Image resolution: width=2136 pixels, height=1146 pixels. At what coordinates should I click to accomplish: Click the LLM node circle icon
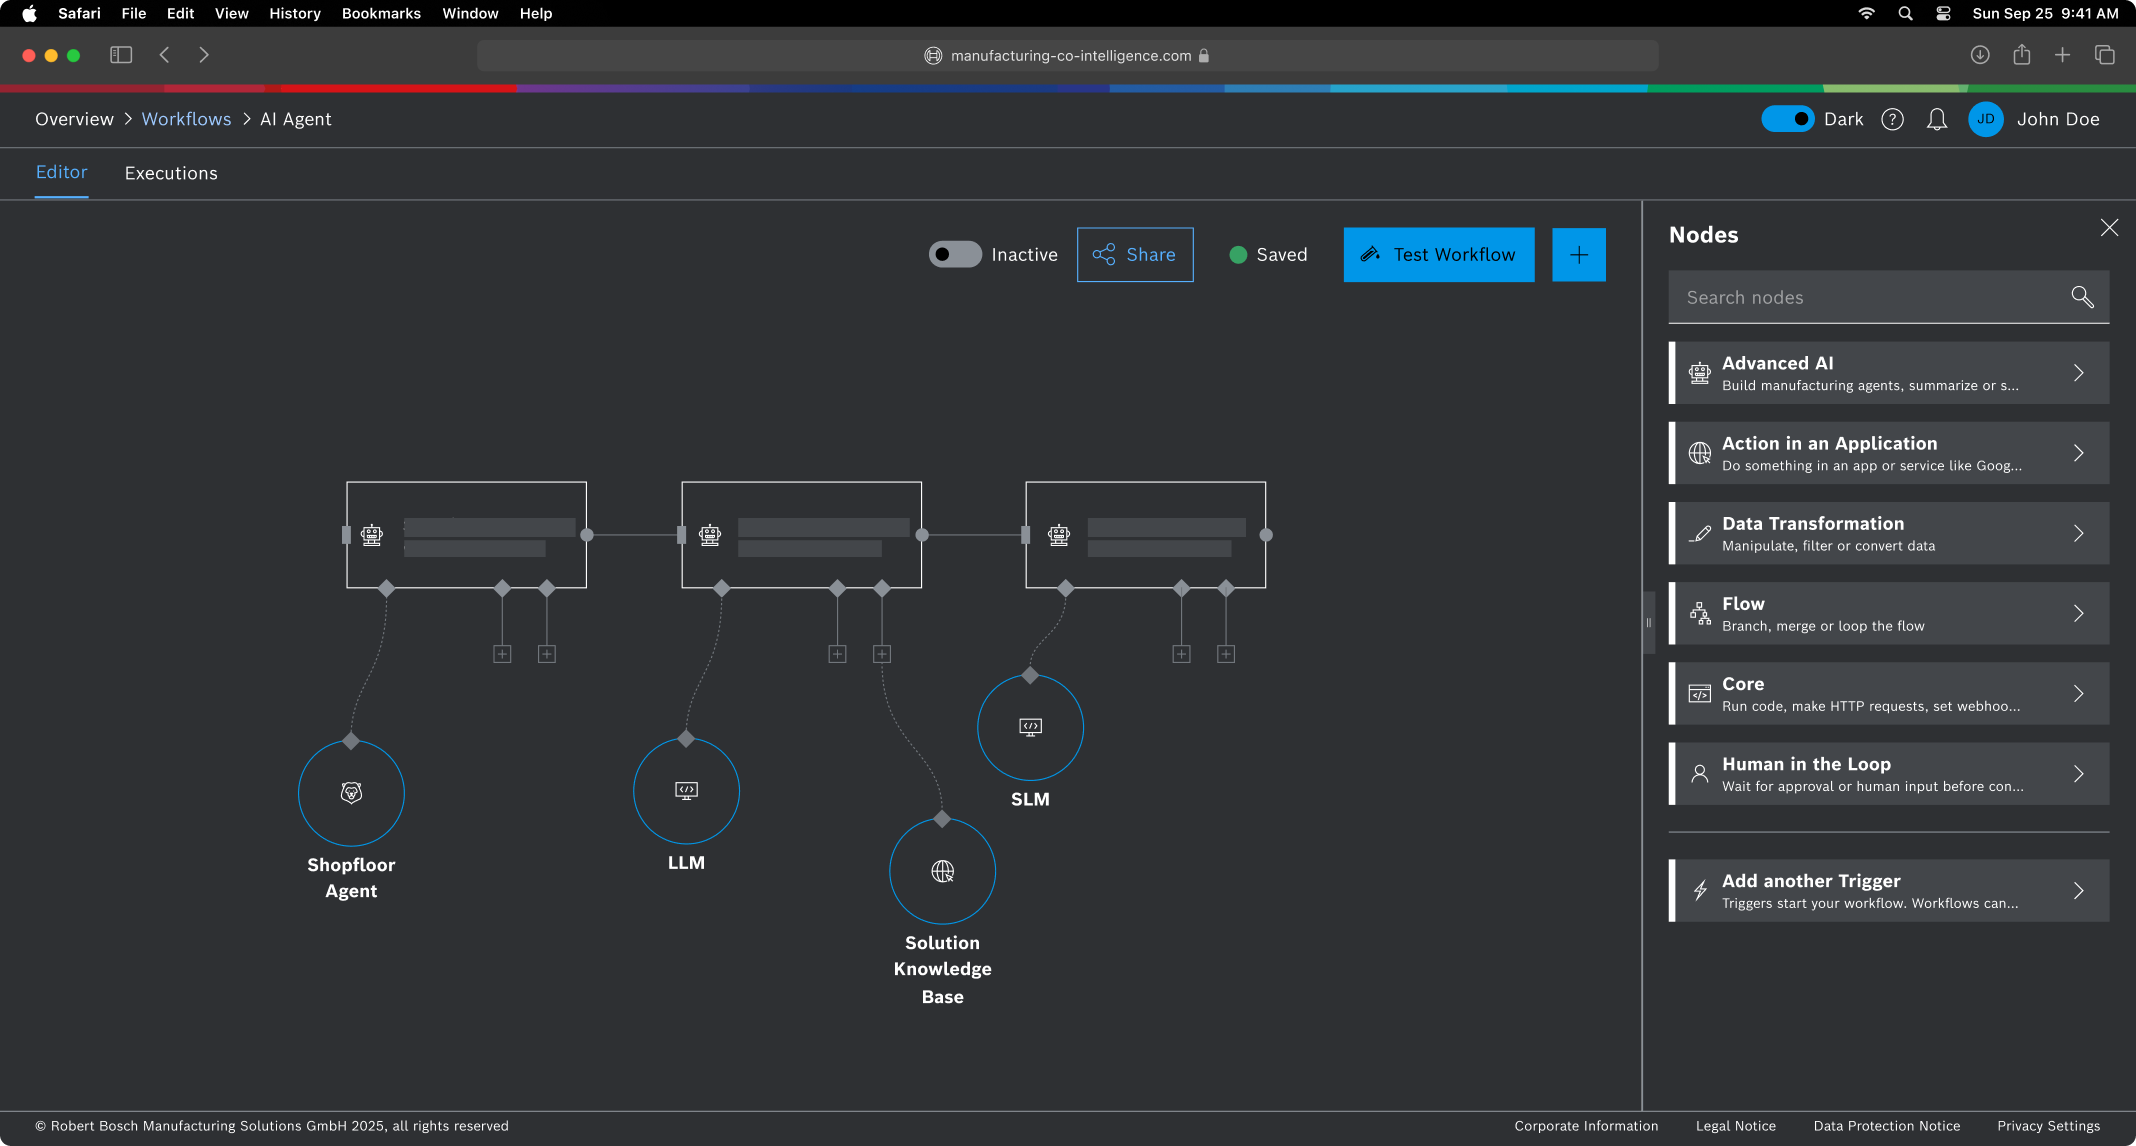[x=686, y=791]
